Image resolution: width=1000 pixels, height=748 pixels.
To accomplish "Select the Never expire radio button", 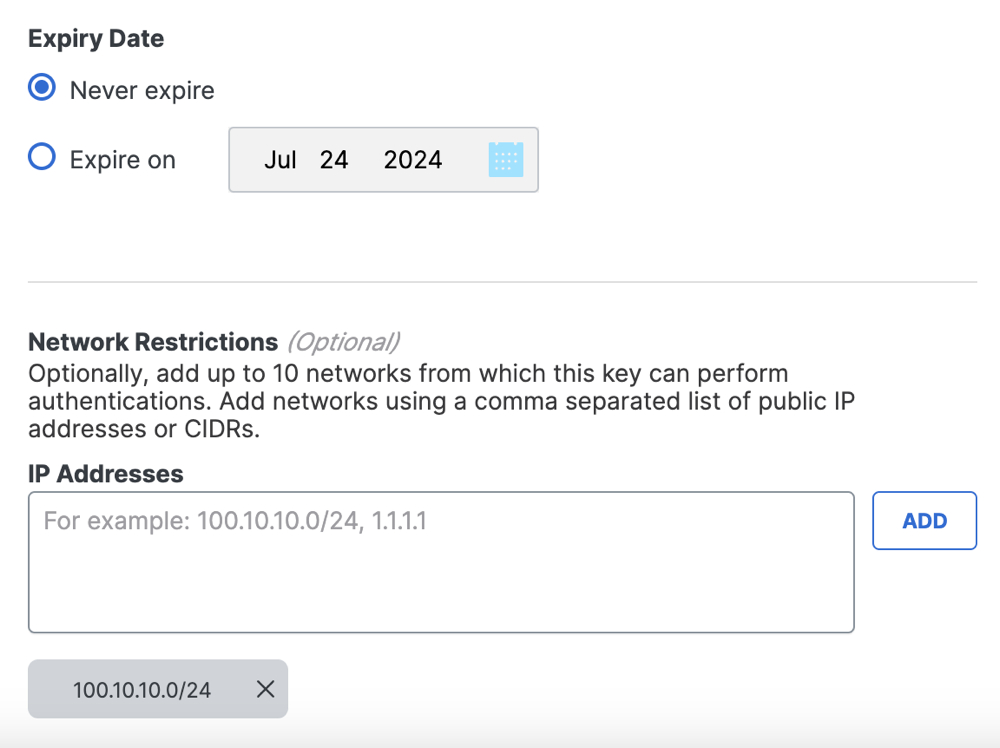I will [x=42, y=87].
